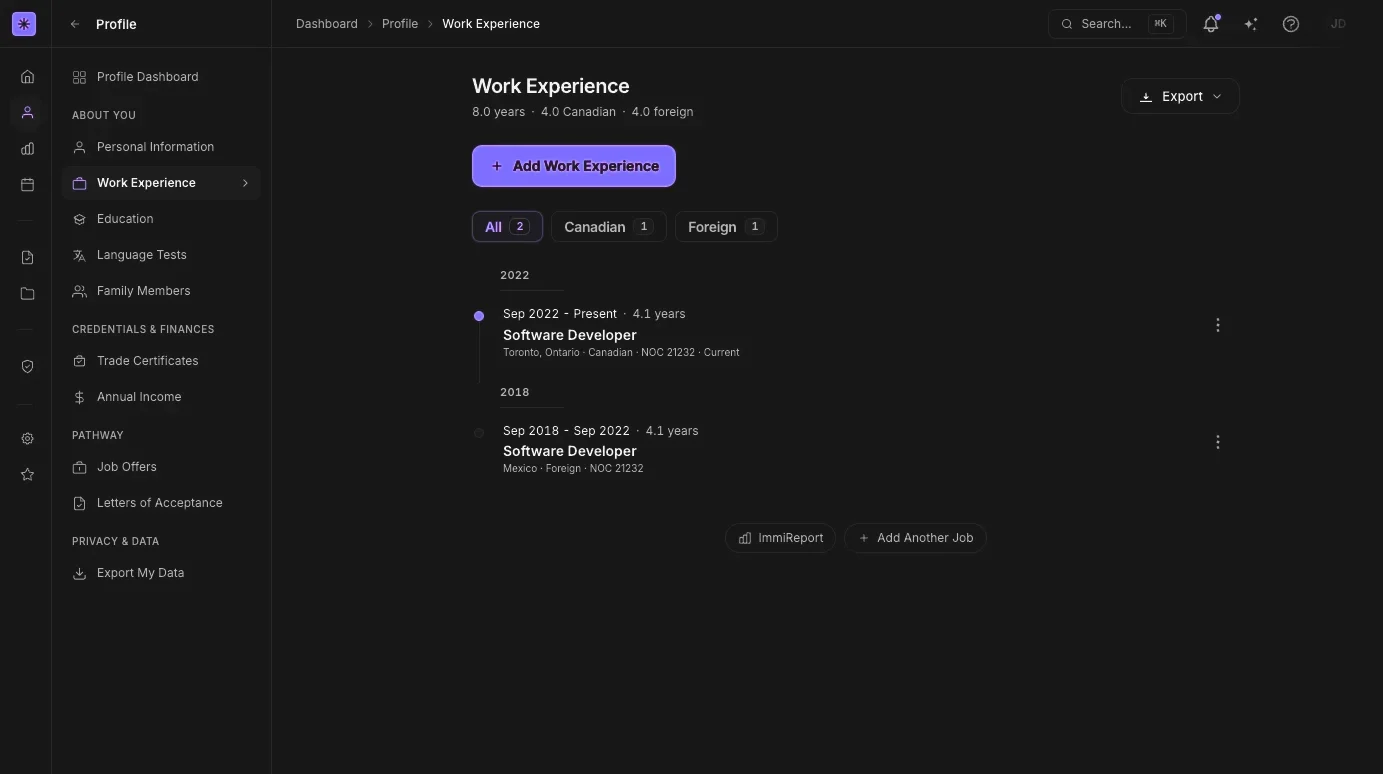Select the Sep 2022 timeline dot
1383x774 pixels.
(479, 316)
